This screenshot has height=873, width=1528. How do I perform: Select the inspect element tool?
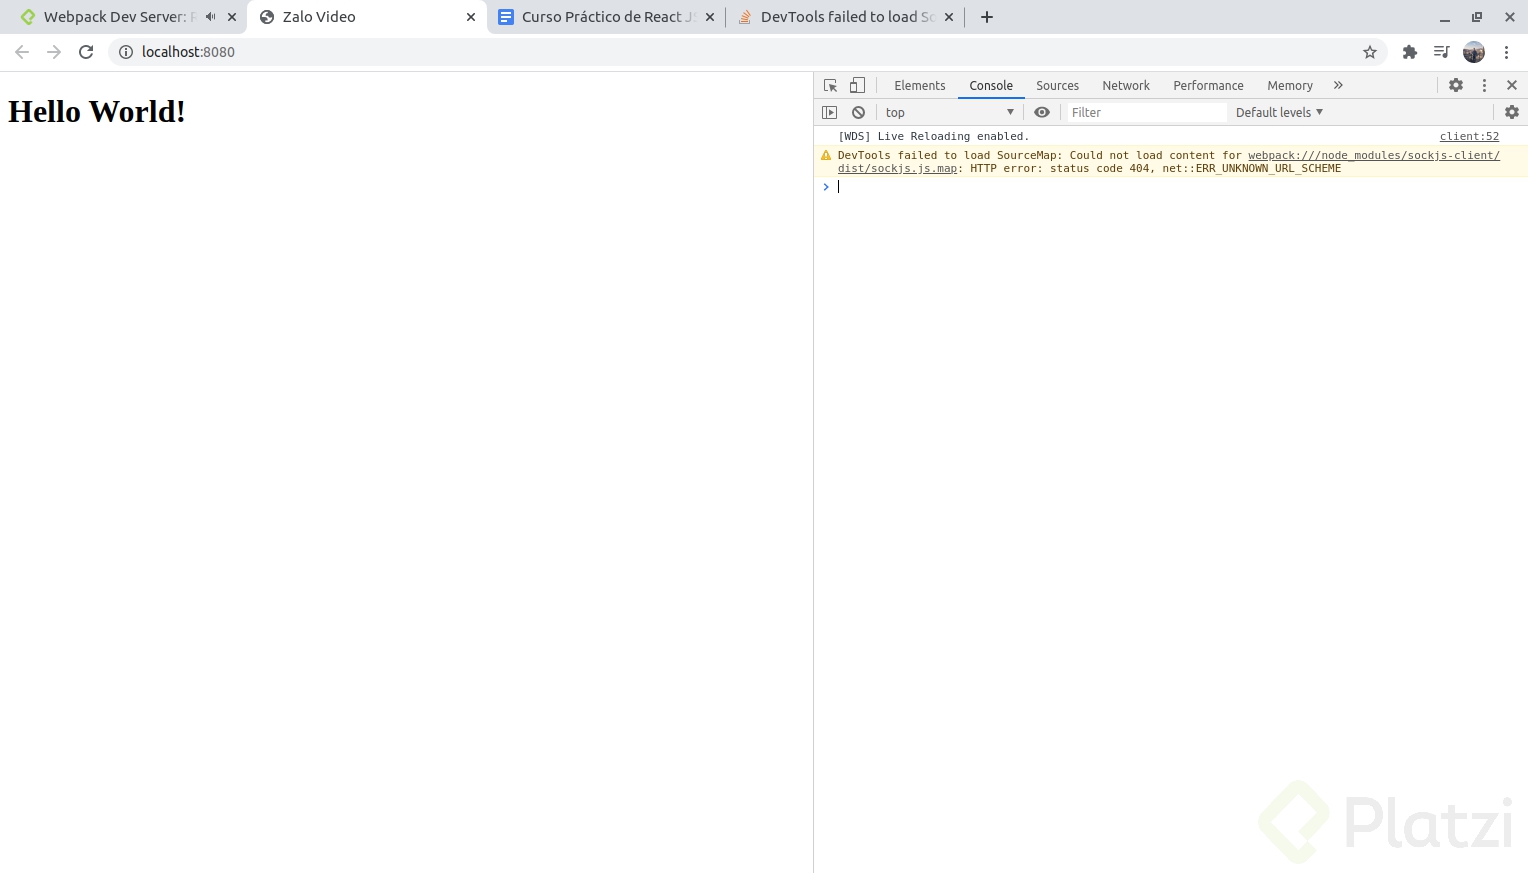[830, 85]
